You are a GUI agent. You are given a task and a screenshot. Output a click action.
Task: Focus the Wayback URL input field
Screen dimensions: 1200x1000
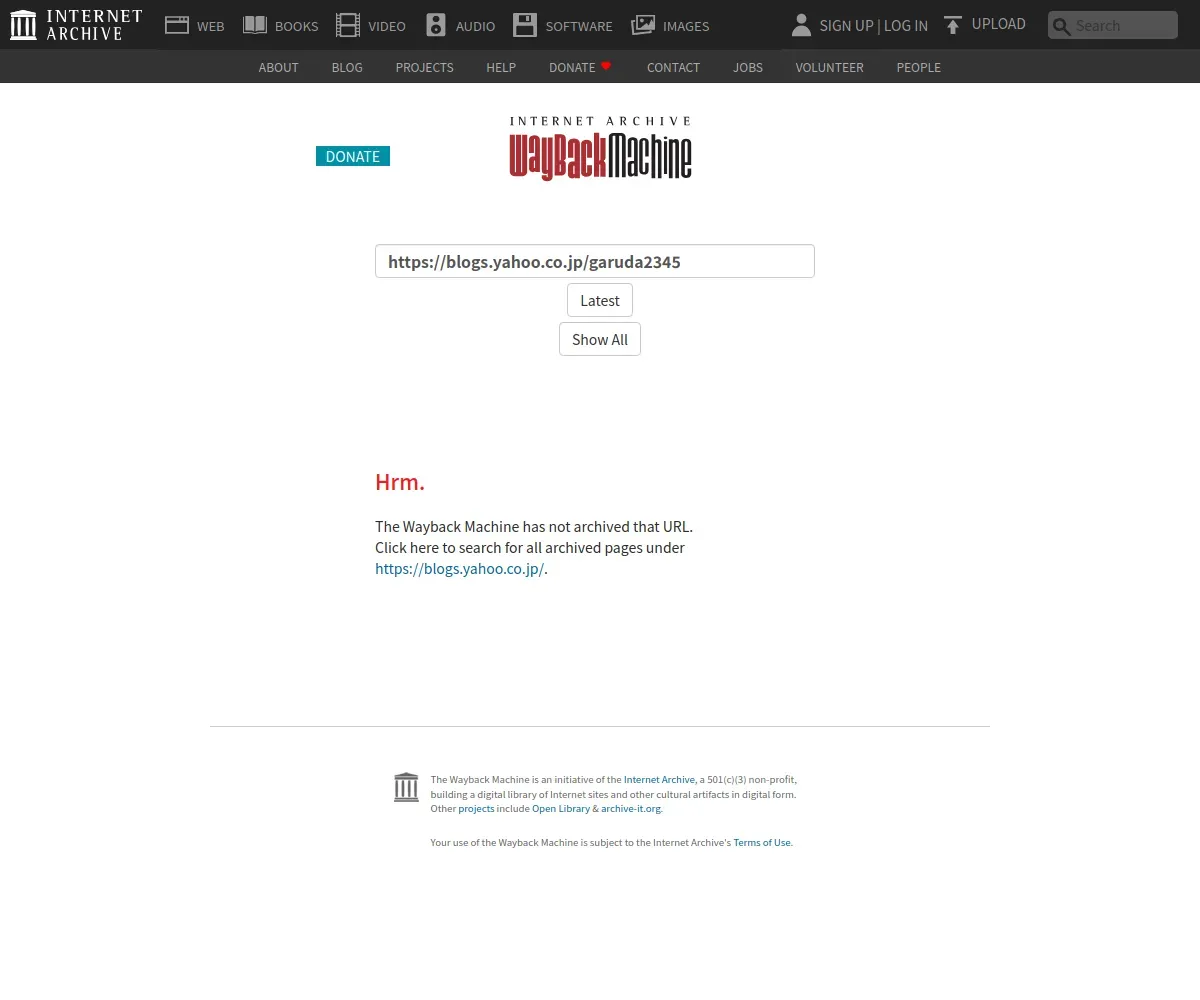595,261
